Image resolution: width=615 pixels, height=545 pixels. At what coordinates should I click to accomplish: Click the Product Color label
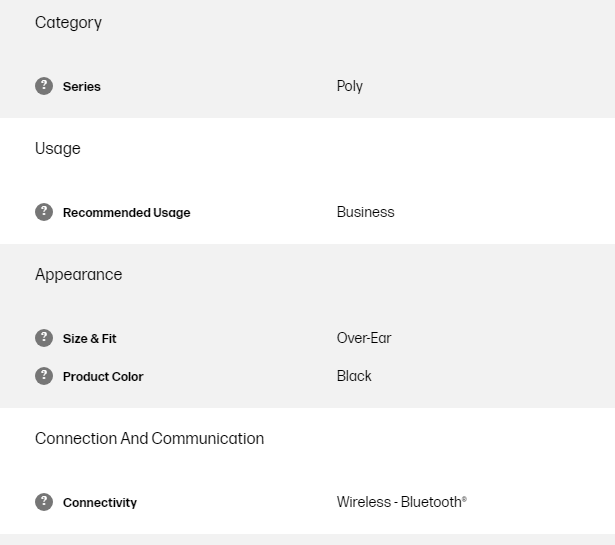(x=103, y=377)
